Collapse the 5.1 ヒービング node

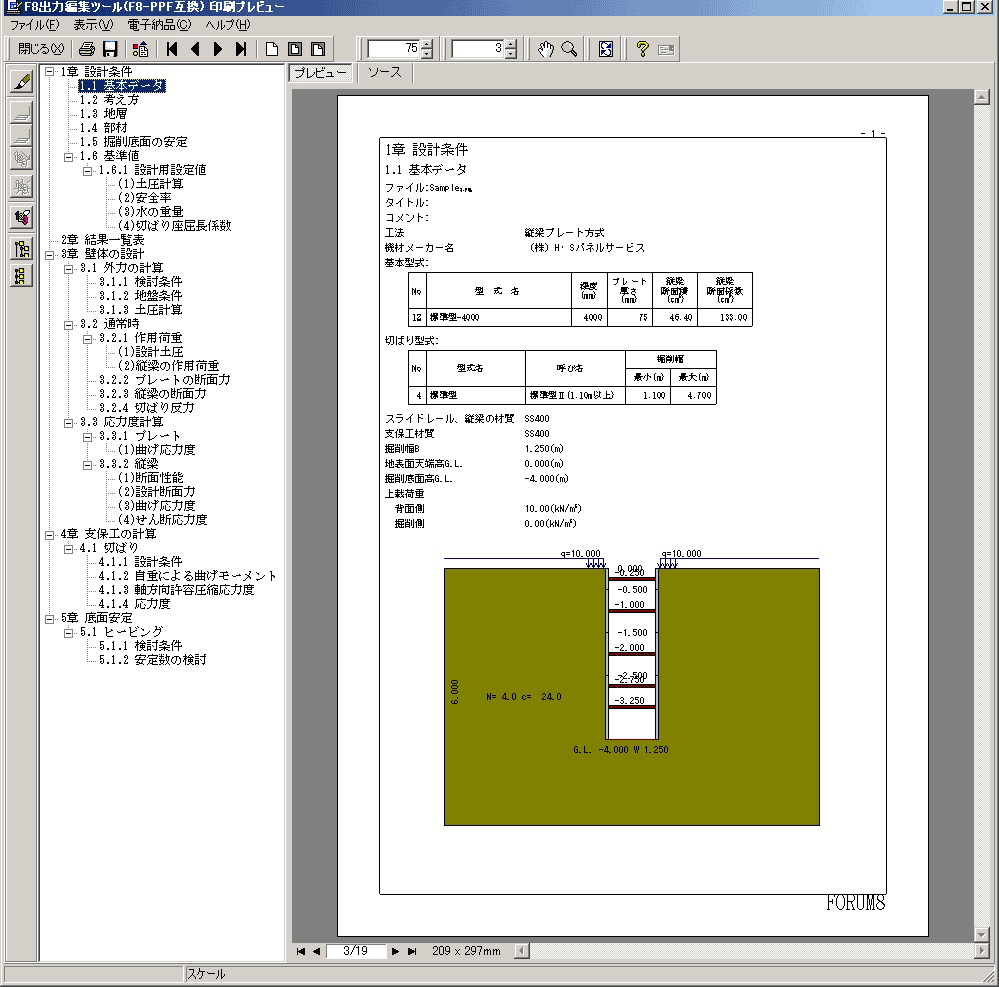pyautogui.click(x=69, y=633)
